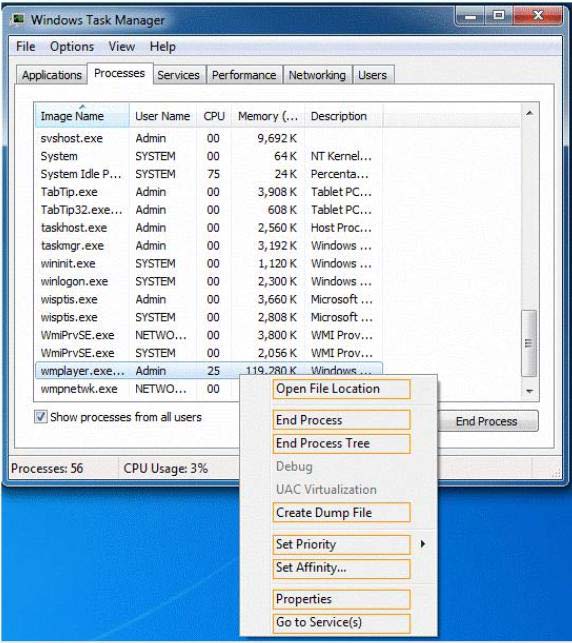Screen dimensions: 572x643
Task: Choose Open File Location from context menu
Action: 341,389
